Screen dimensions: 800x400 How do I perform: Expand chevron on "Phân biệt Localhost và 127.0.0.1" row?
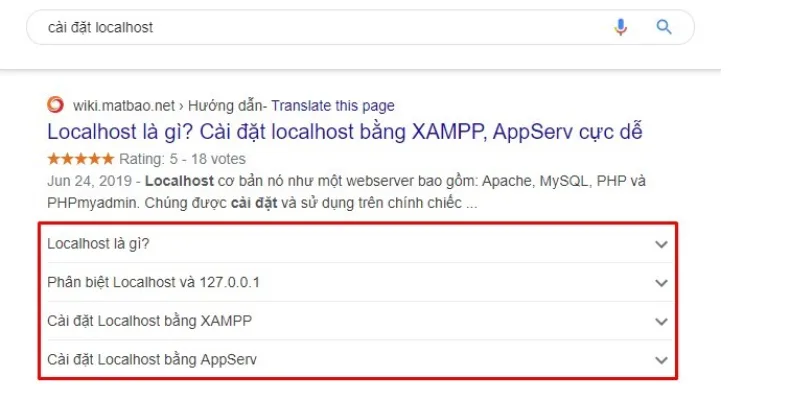661,283
